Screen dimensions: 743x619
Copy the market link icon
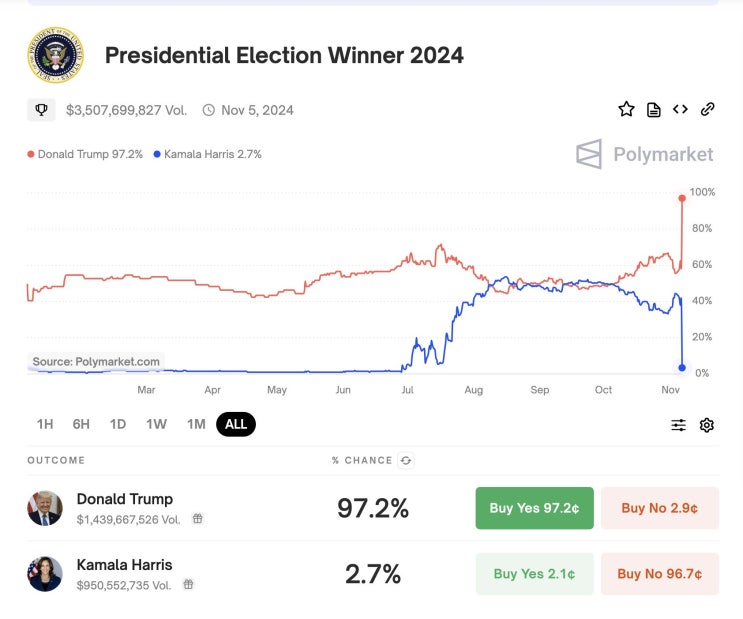click(707, 109)
